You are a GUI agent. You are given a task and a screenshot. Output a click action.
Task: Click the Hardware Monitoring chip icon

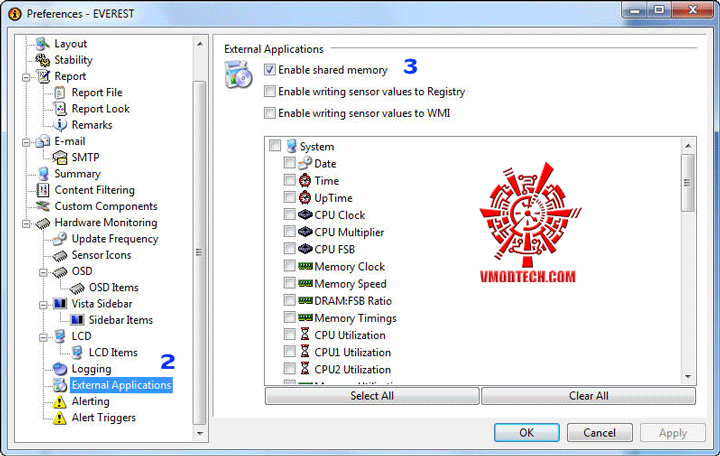43,223
